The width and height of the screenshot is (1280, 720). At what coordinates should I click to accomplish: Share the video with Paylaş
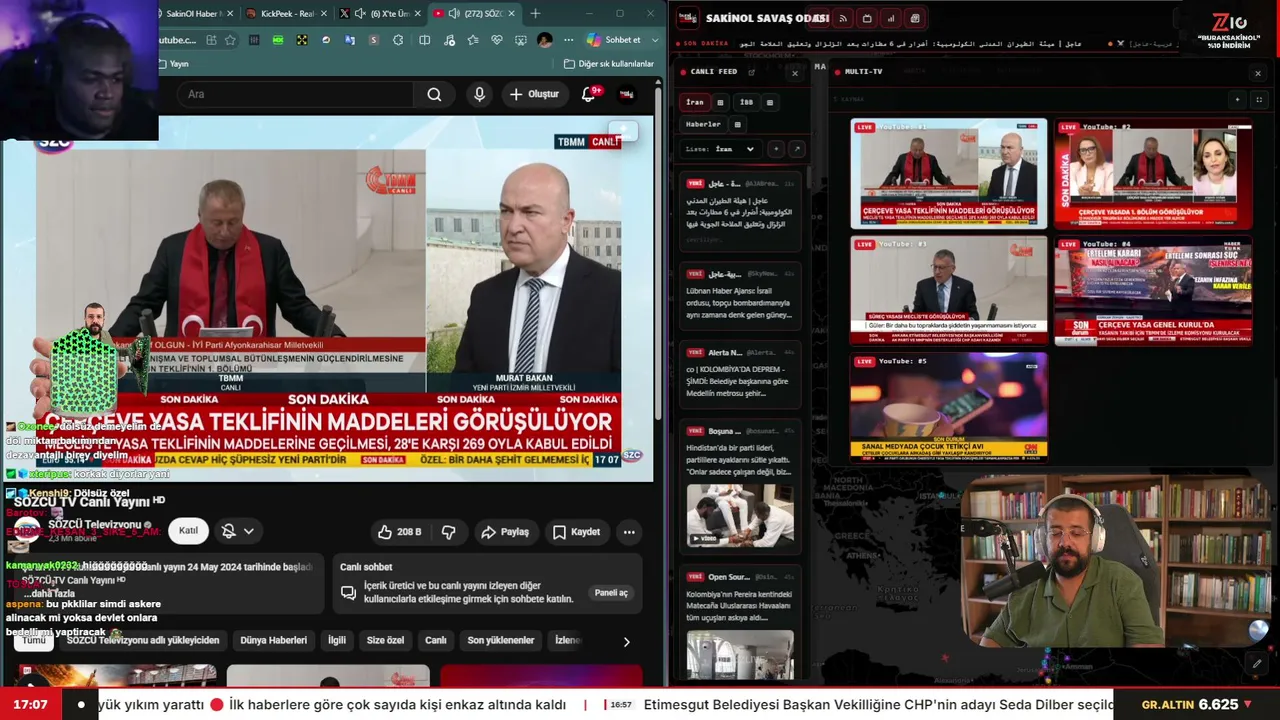pyautogui.click(x=505, y=532)
